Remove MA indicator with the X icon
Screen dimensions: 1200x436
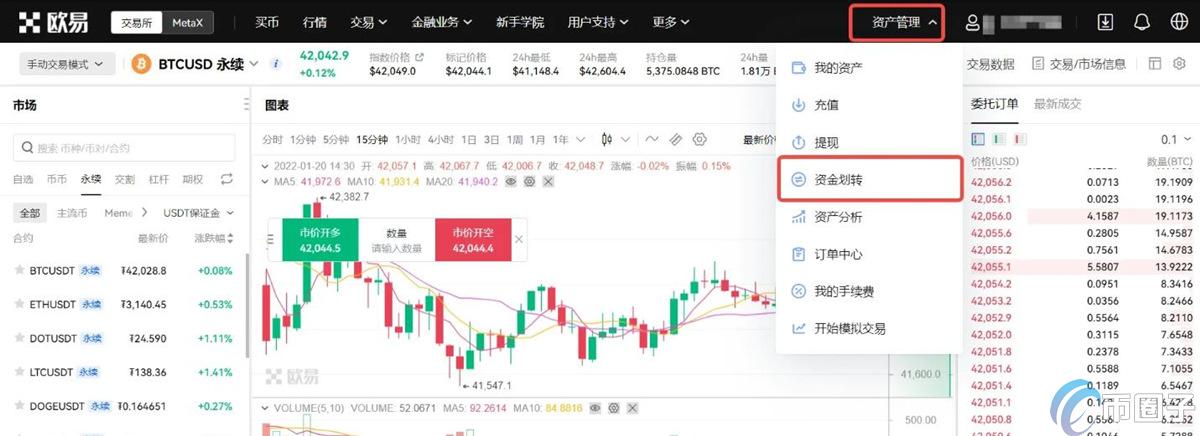[x=548, y=181]
